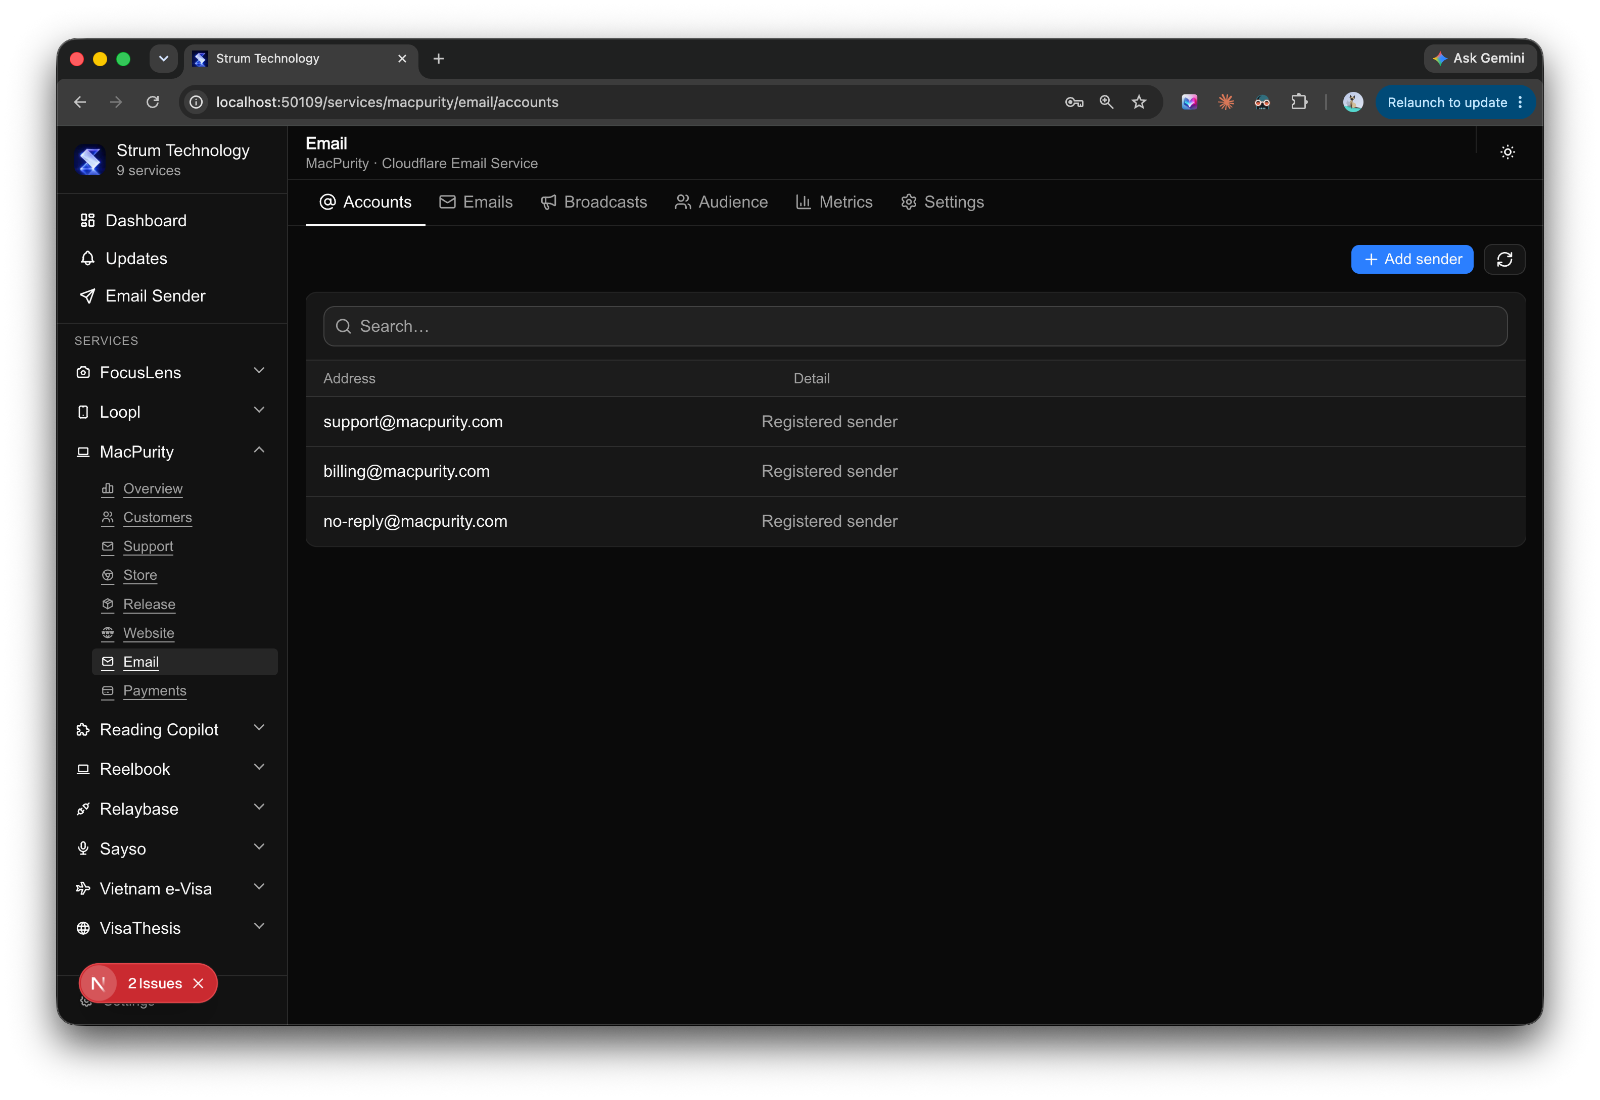The width and height of the screenshot is (1600, 1100).
Task: Expand the VisaThesis chevron
Action: click(259, 927)
